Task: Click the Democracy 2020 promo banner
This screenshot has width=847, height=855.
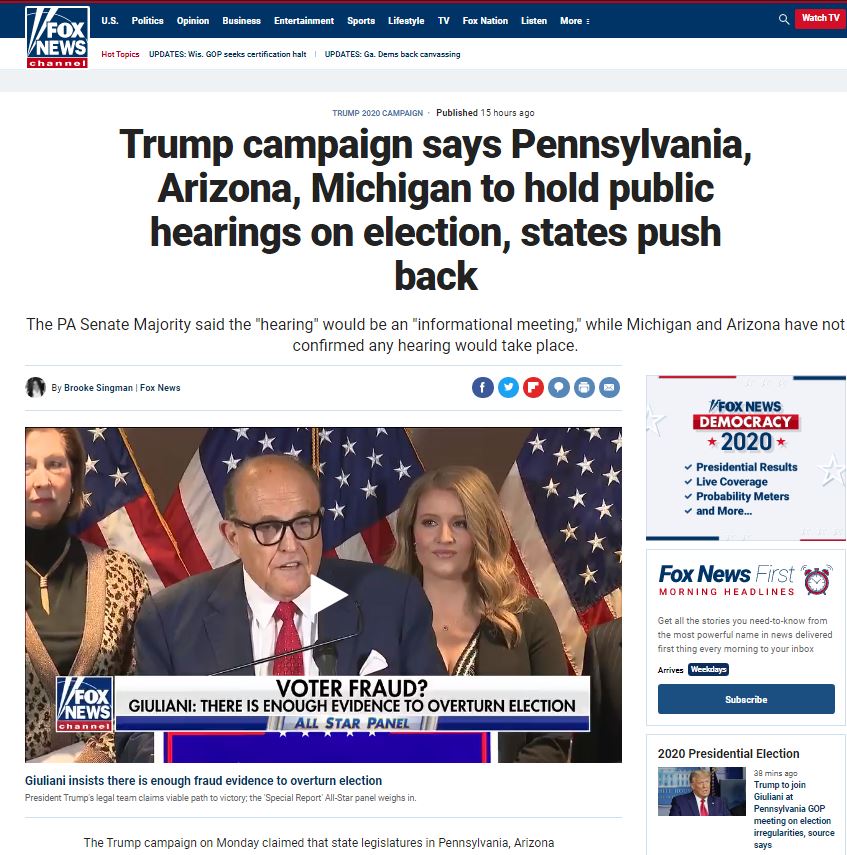Action: (x=746, y=458)
